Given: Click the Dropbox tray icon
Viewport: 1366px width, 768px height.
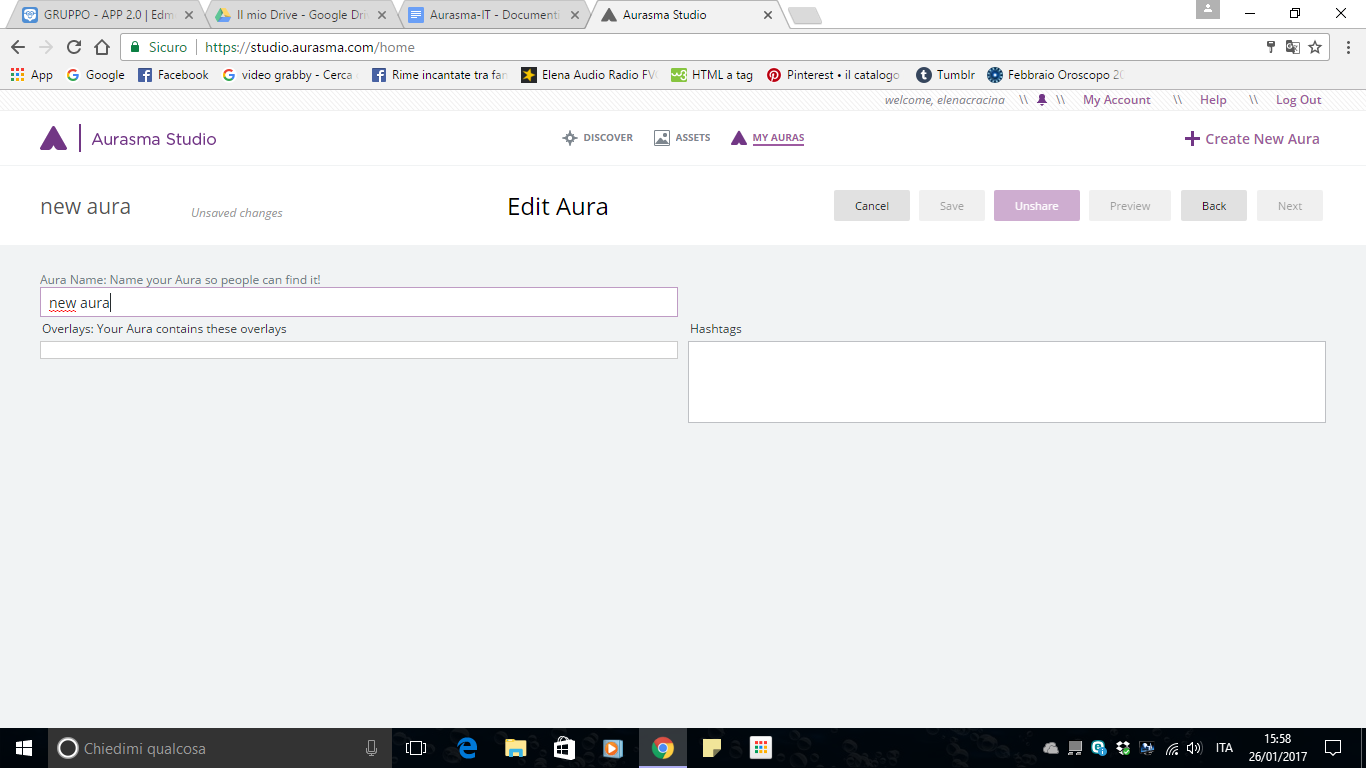Looking at the screenshot, I should (1123, 748).
